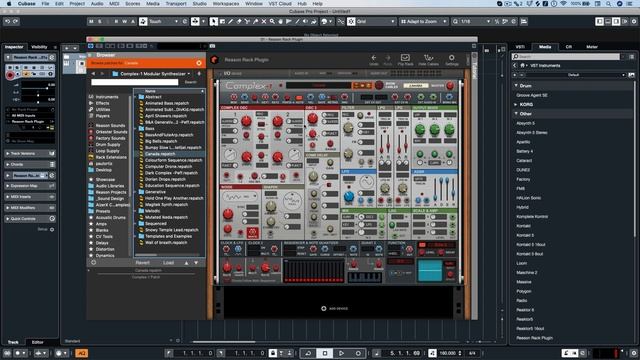
Task: Toggle Mute (M) button in toolbar
Action: tap(91, 21)
